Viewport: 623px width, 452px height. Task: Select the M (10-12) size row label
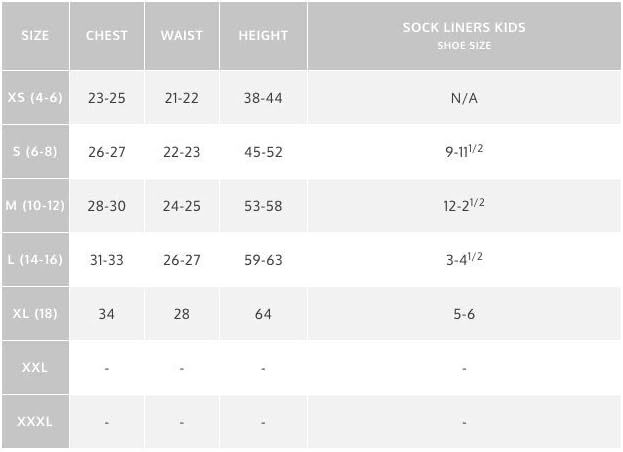(35, 205)
